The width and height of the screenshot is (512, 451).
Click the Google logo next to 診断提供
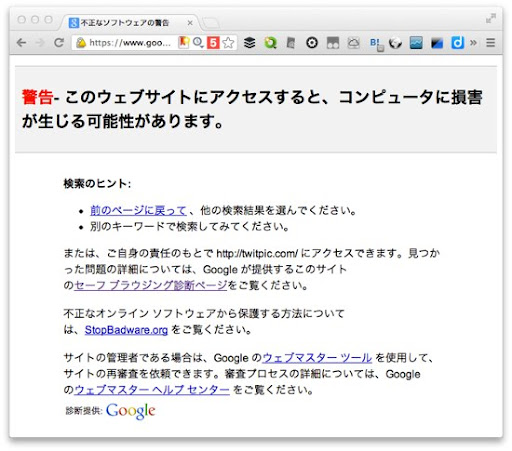point(131,411)
